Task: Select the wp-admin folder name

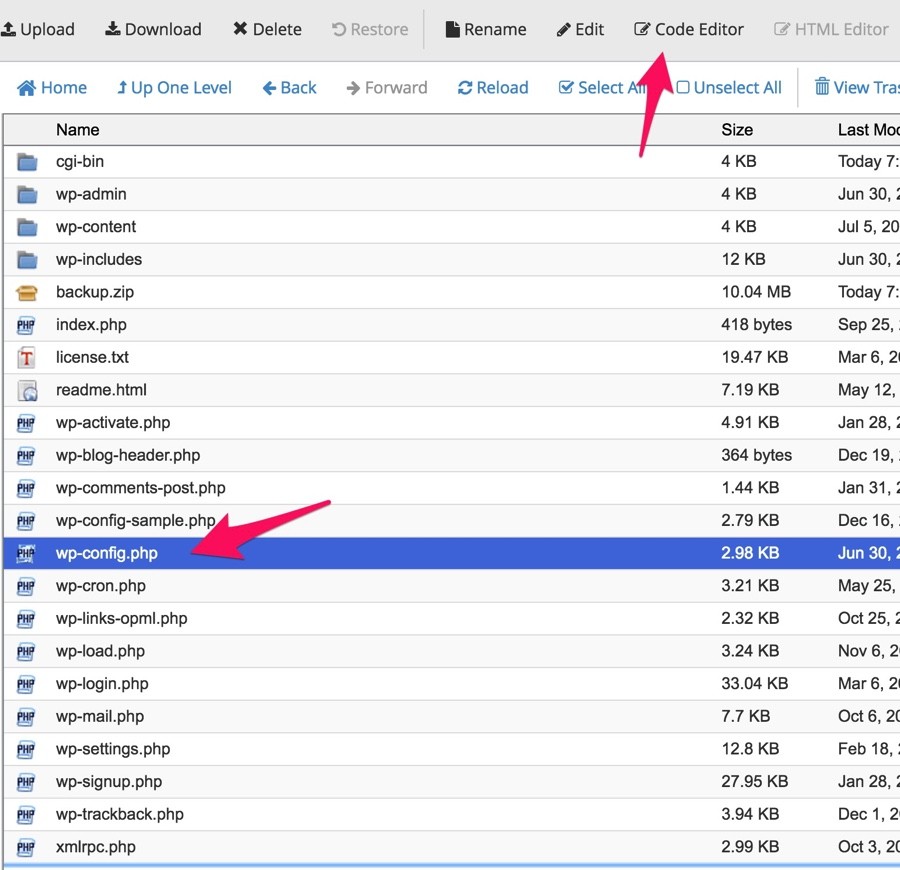Action: click(91, 195)
